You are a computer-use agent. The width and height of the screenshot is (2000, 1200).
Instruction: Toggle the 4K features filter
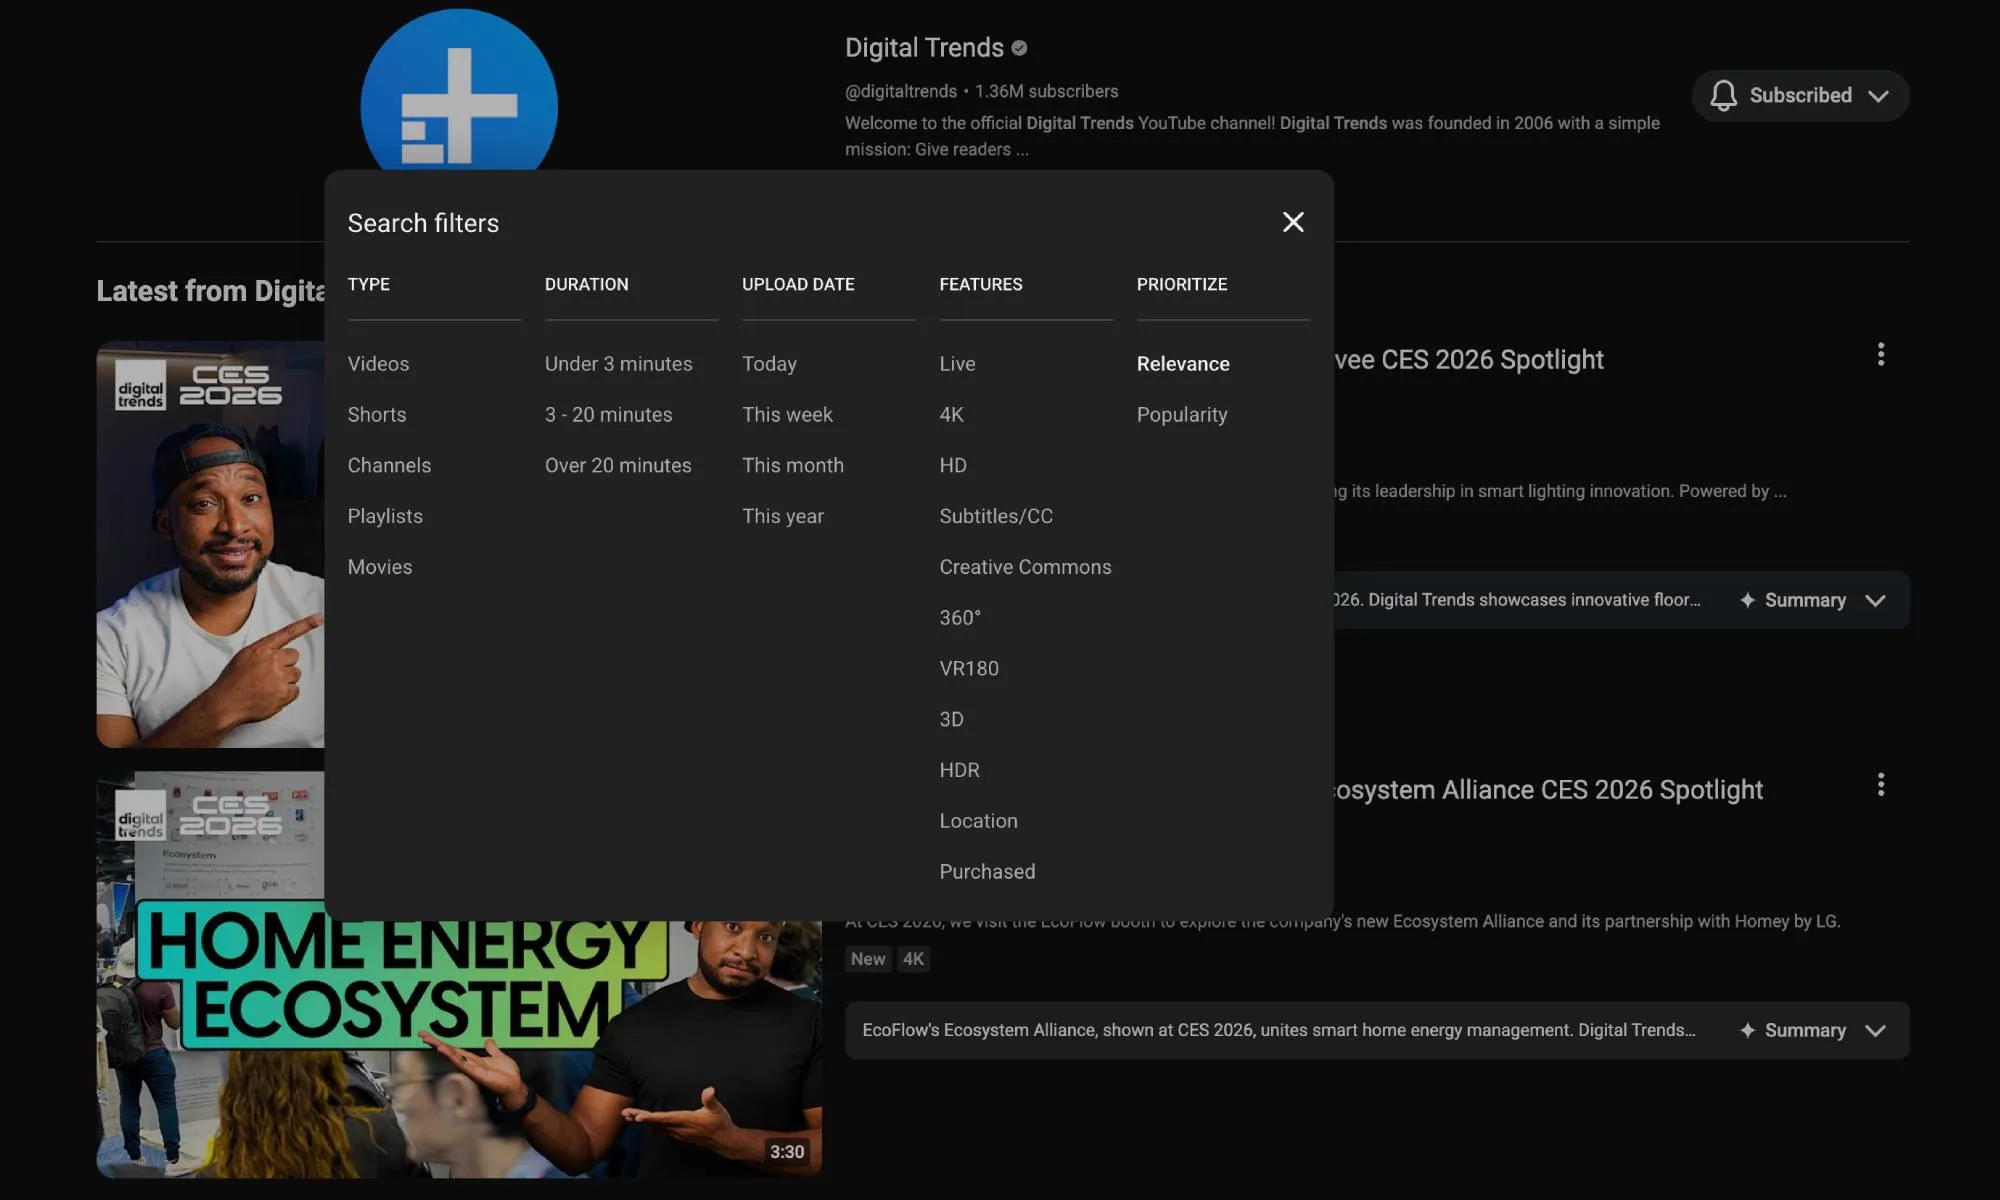(951, 414)
